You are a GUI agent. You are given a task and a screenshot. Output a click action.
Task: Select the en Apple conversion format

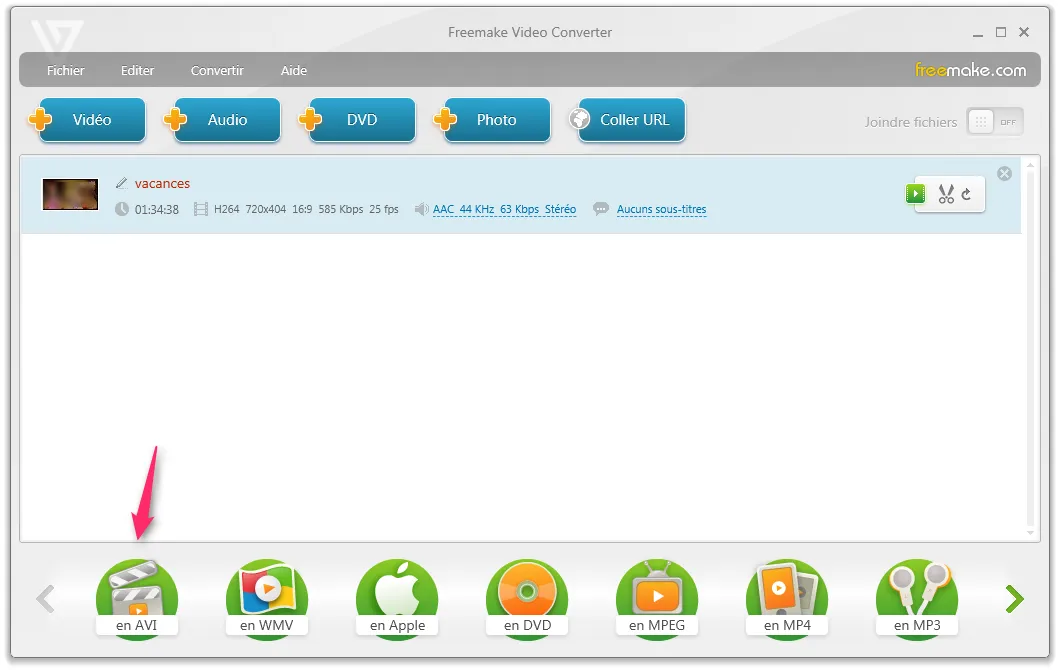click(x=397, y=598)
